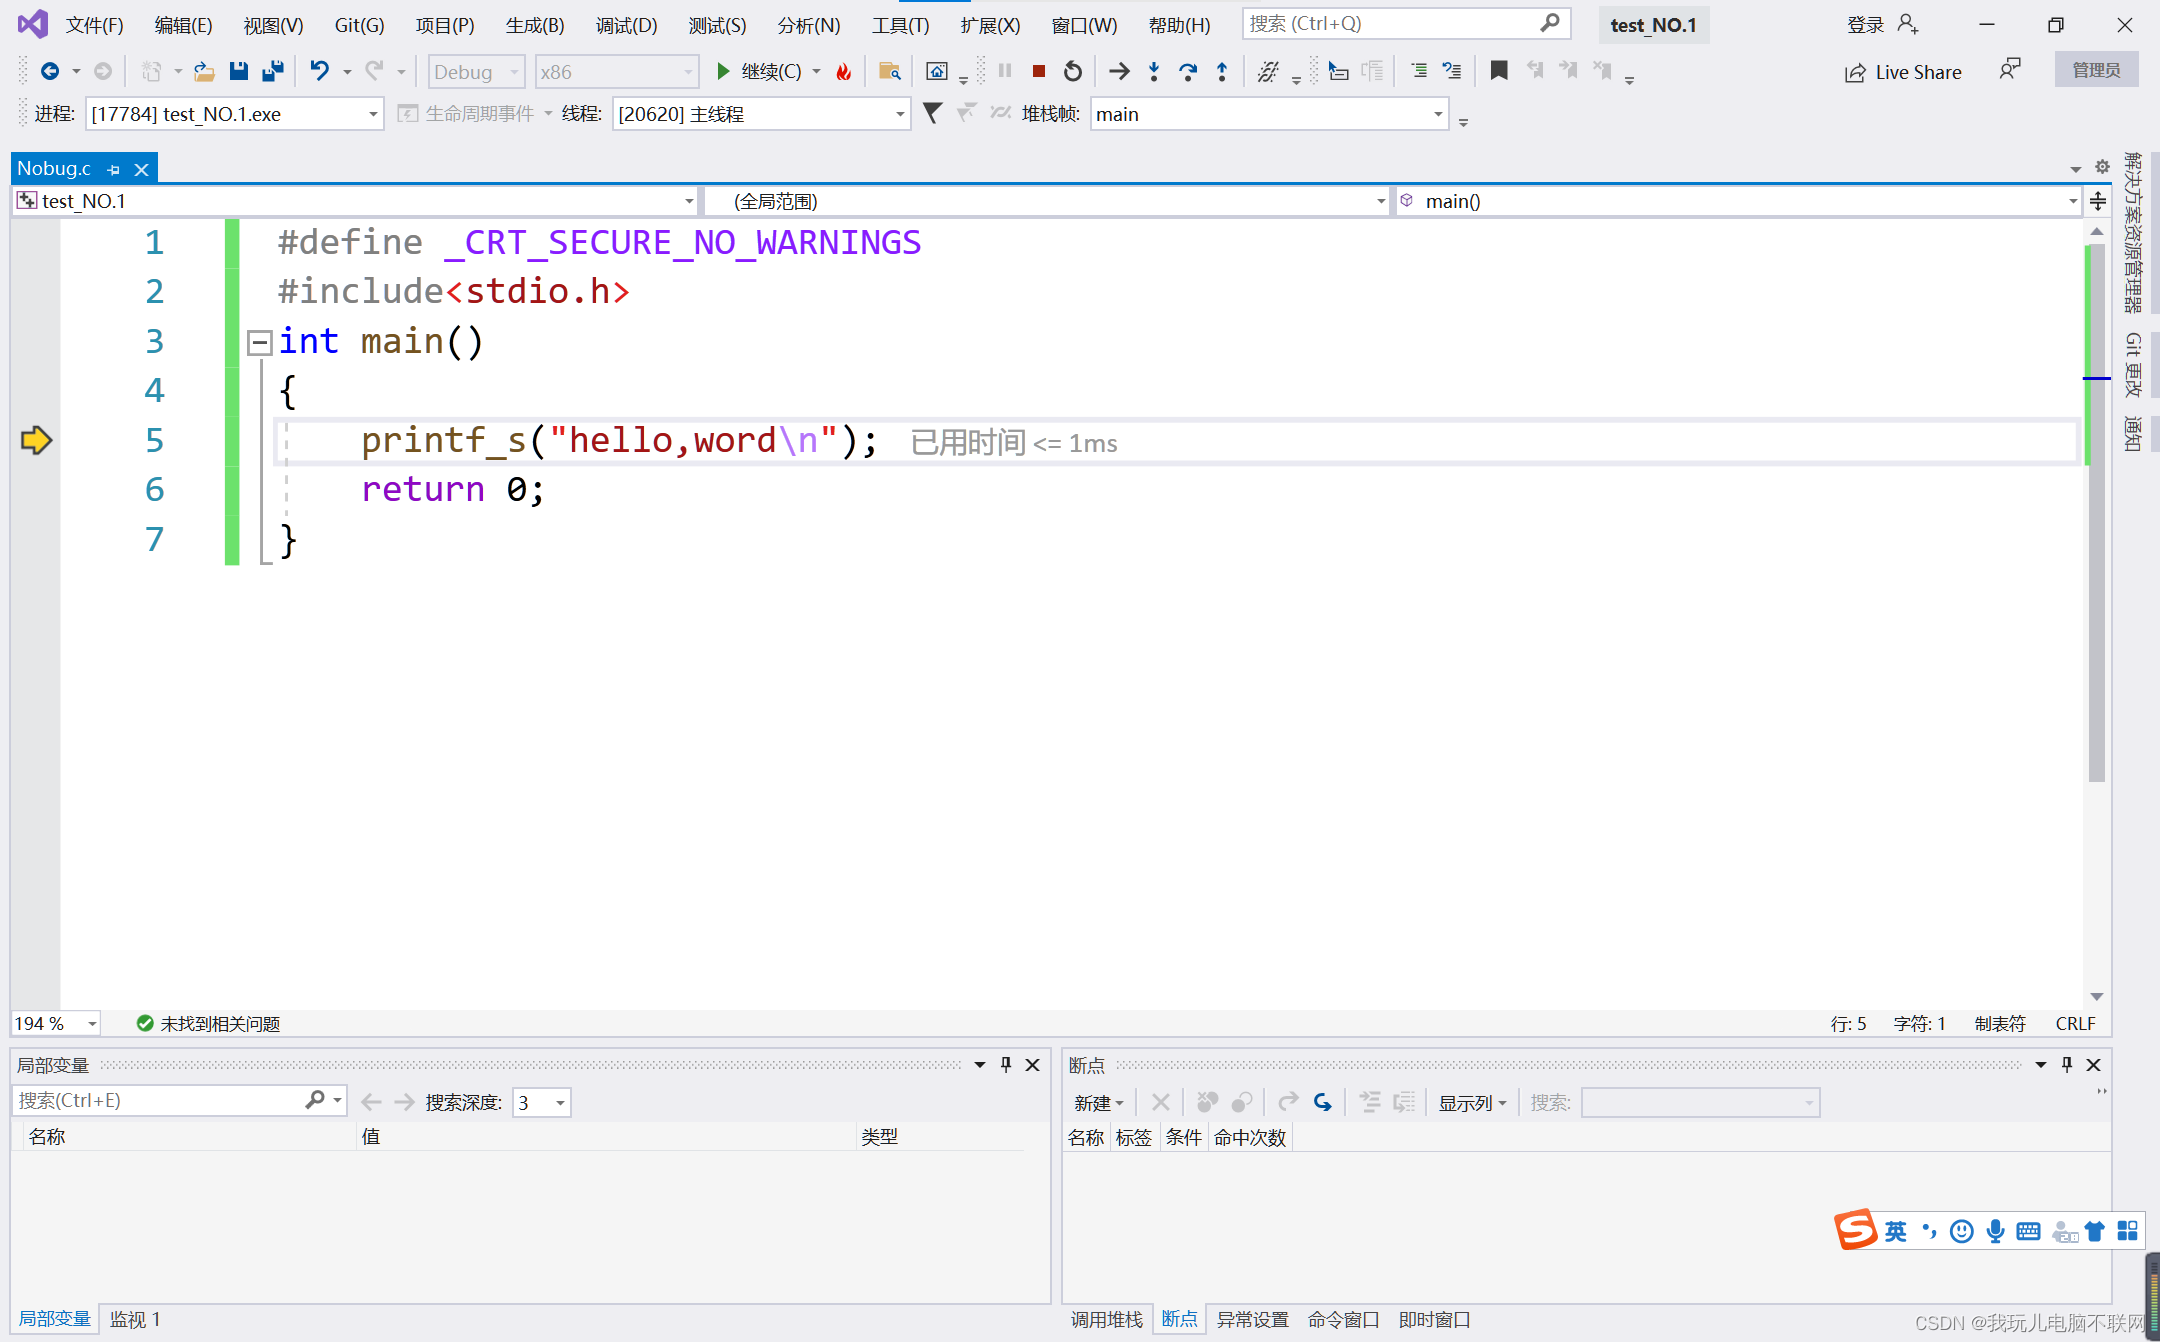This screenshot has width=2160, height=1342.
Task: Toggle pin on Nobug.c tab
Action: pos(114,170)
